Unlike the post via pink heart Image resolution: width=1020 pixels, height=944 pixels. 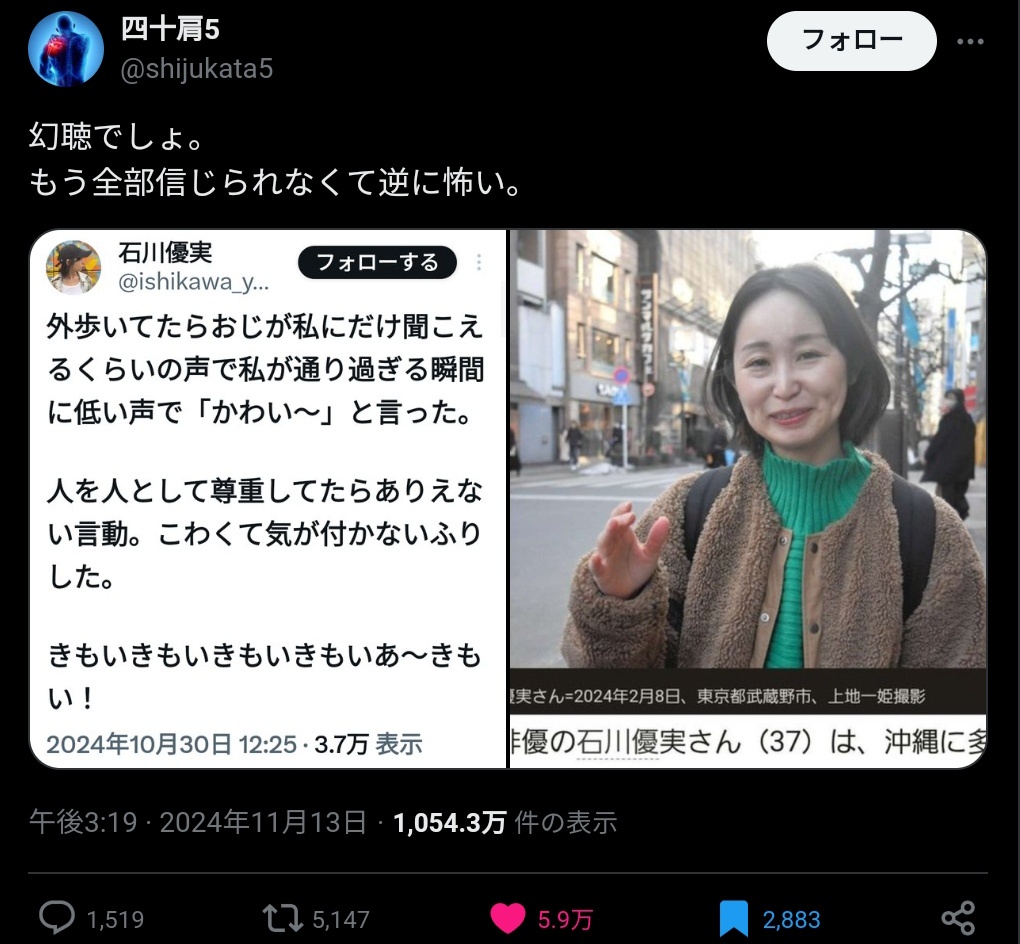pyautogui.click(x=507, y=919)
